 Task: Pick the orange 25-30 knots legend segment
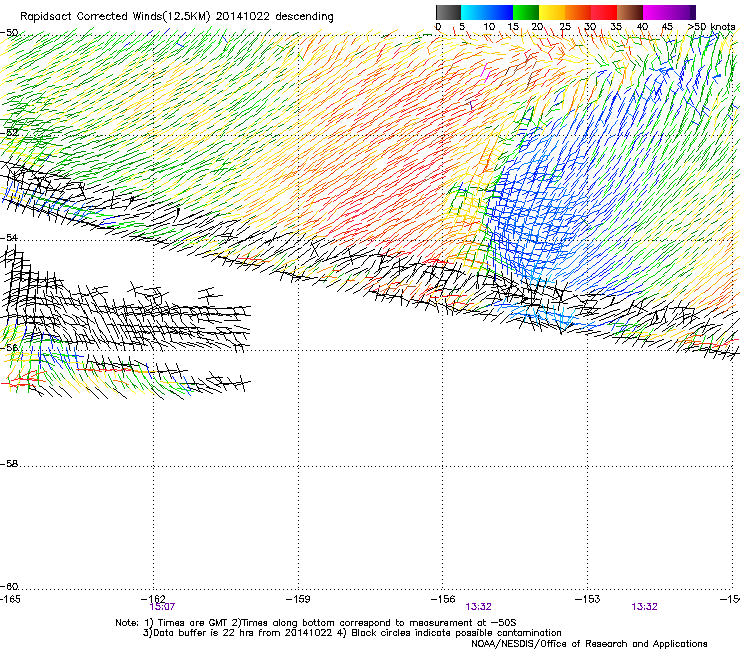pos(578,12)
